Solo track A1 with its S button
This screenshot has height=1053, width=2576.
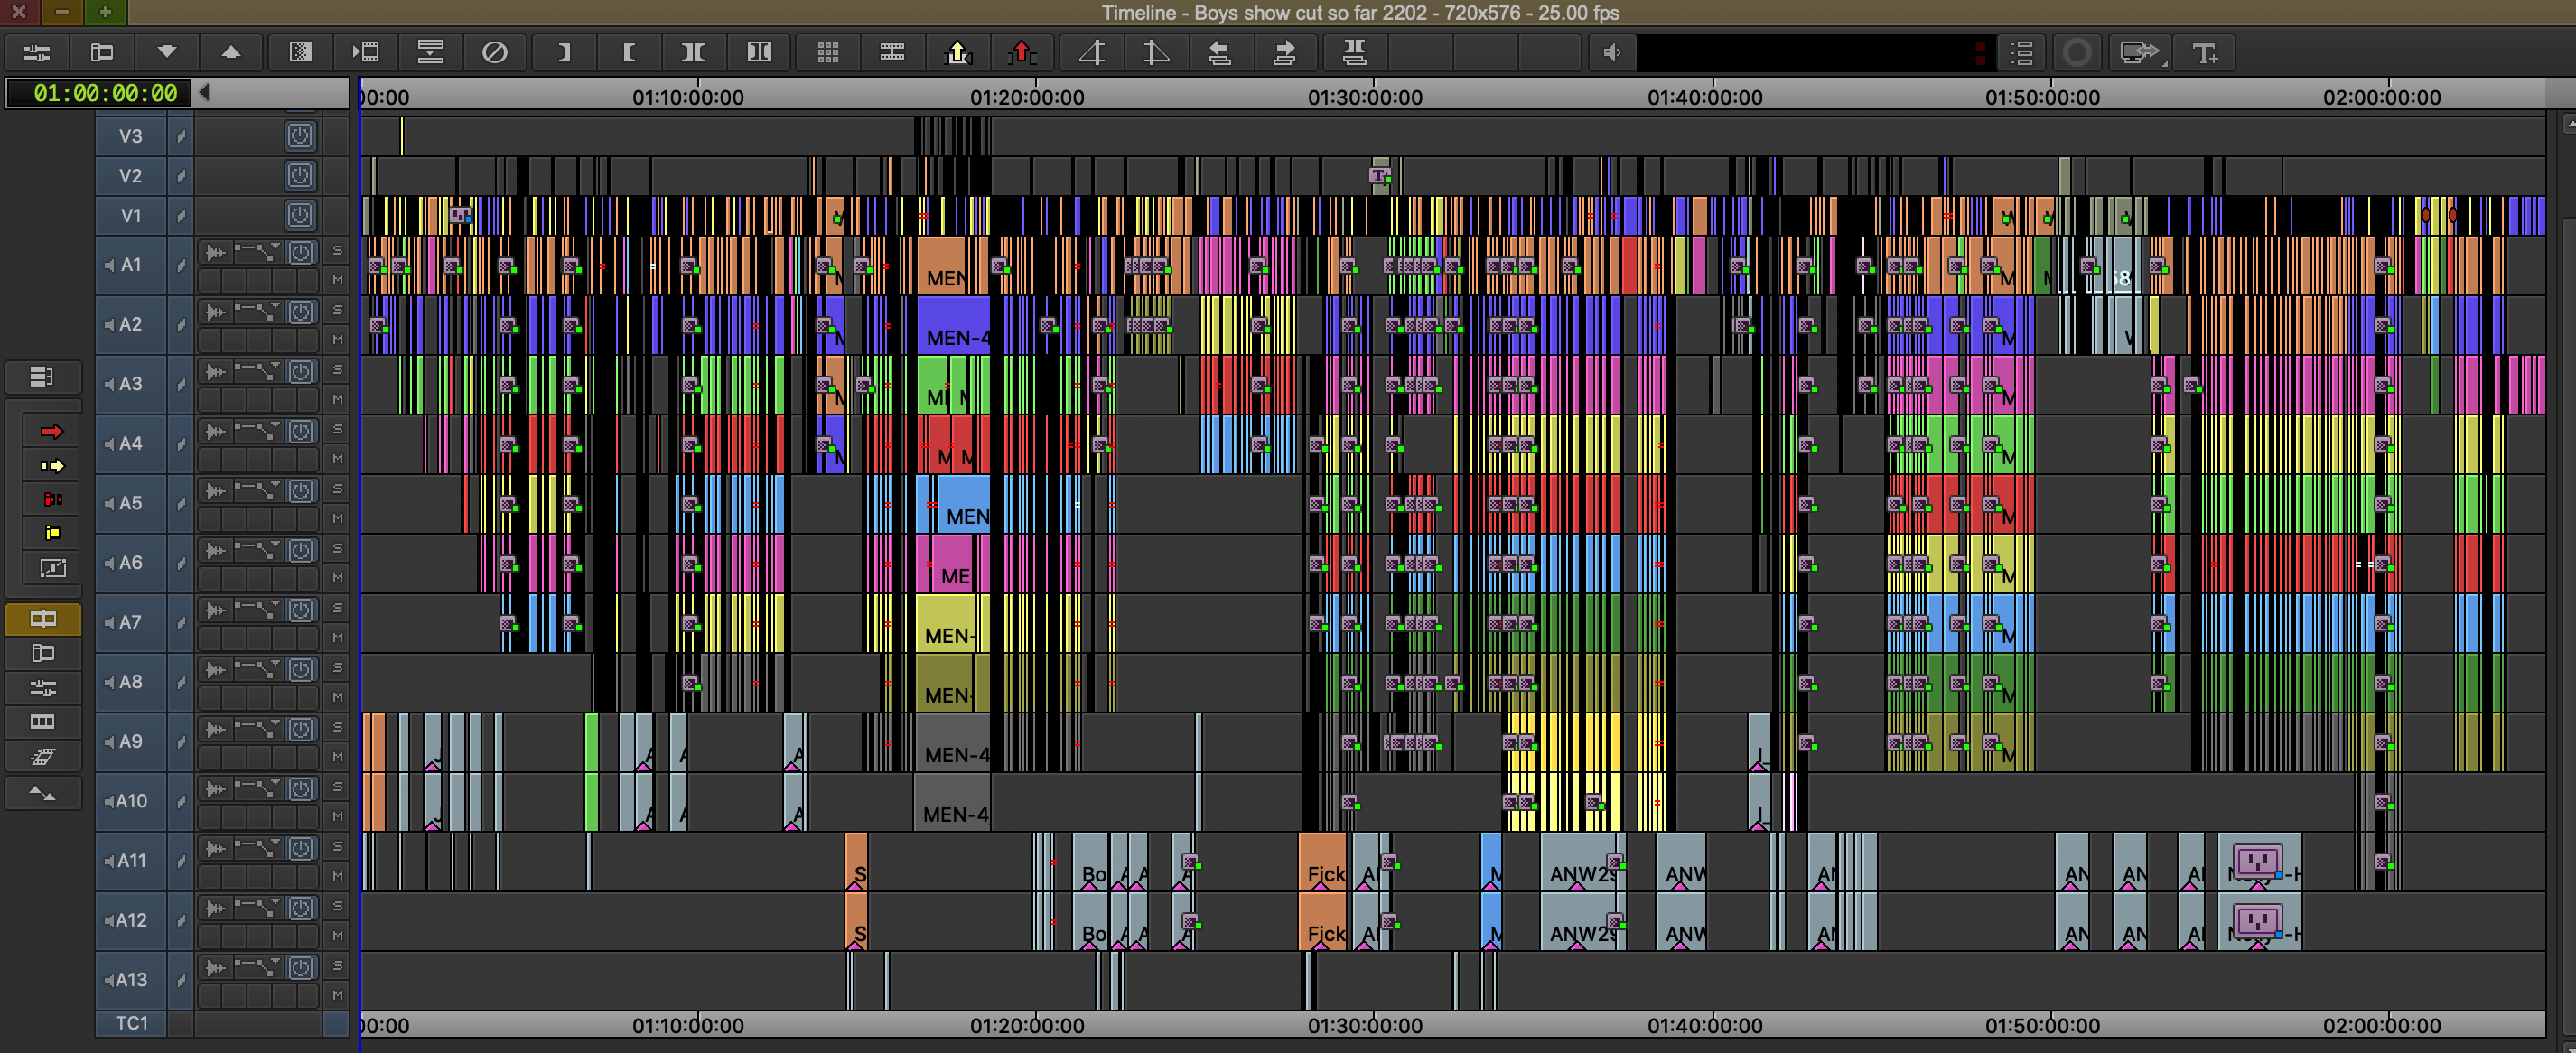[x=338, y=250]
